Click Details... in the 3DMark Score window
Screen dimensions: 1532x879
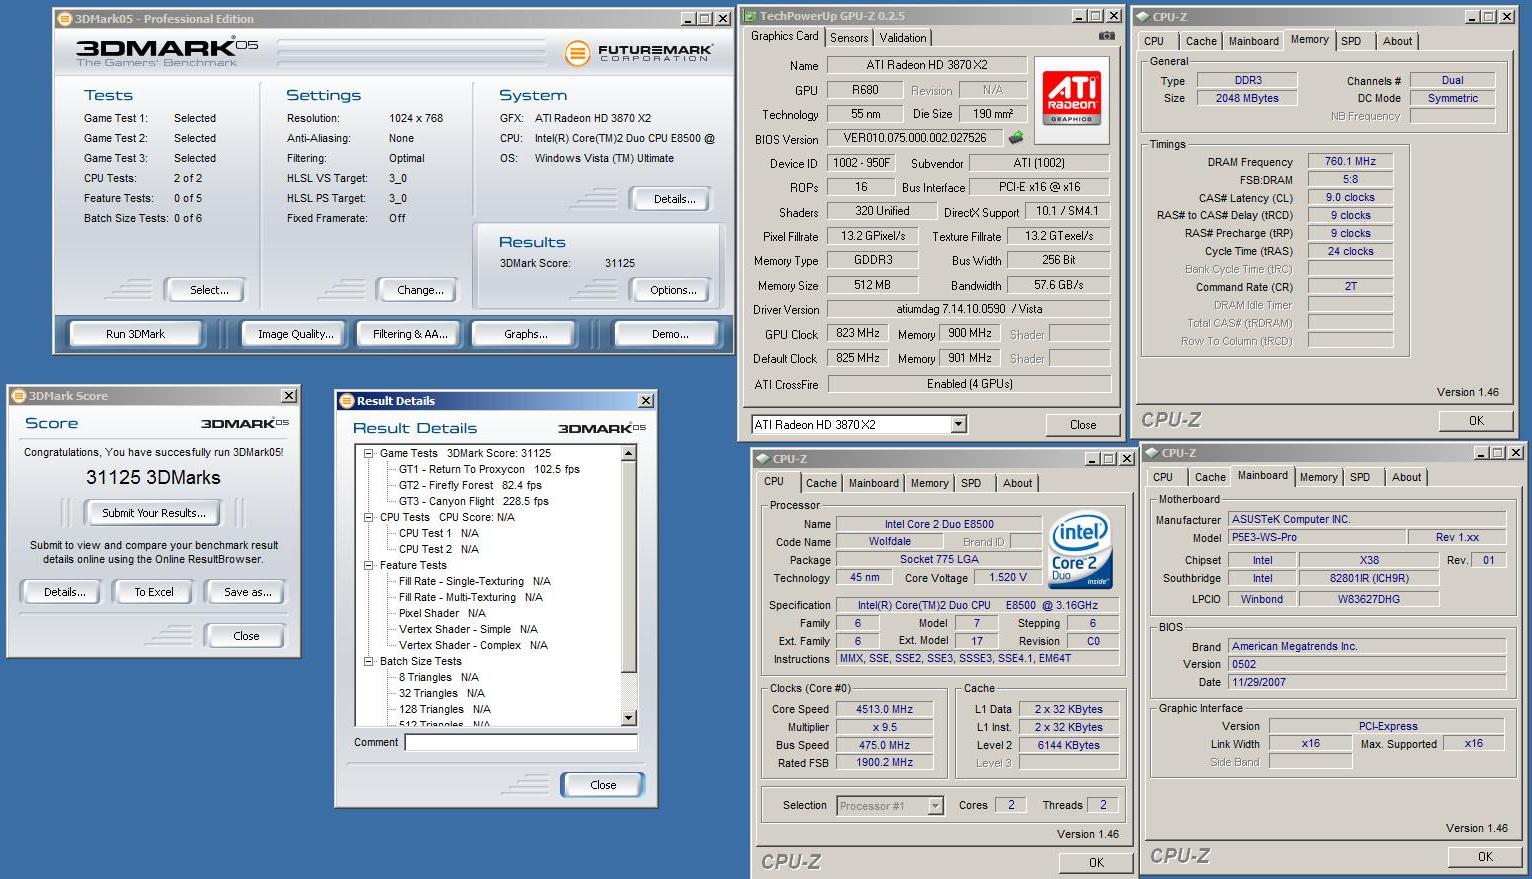click(64, 592)
